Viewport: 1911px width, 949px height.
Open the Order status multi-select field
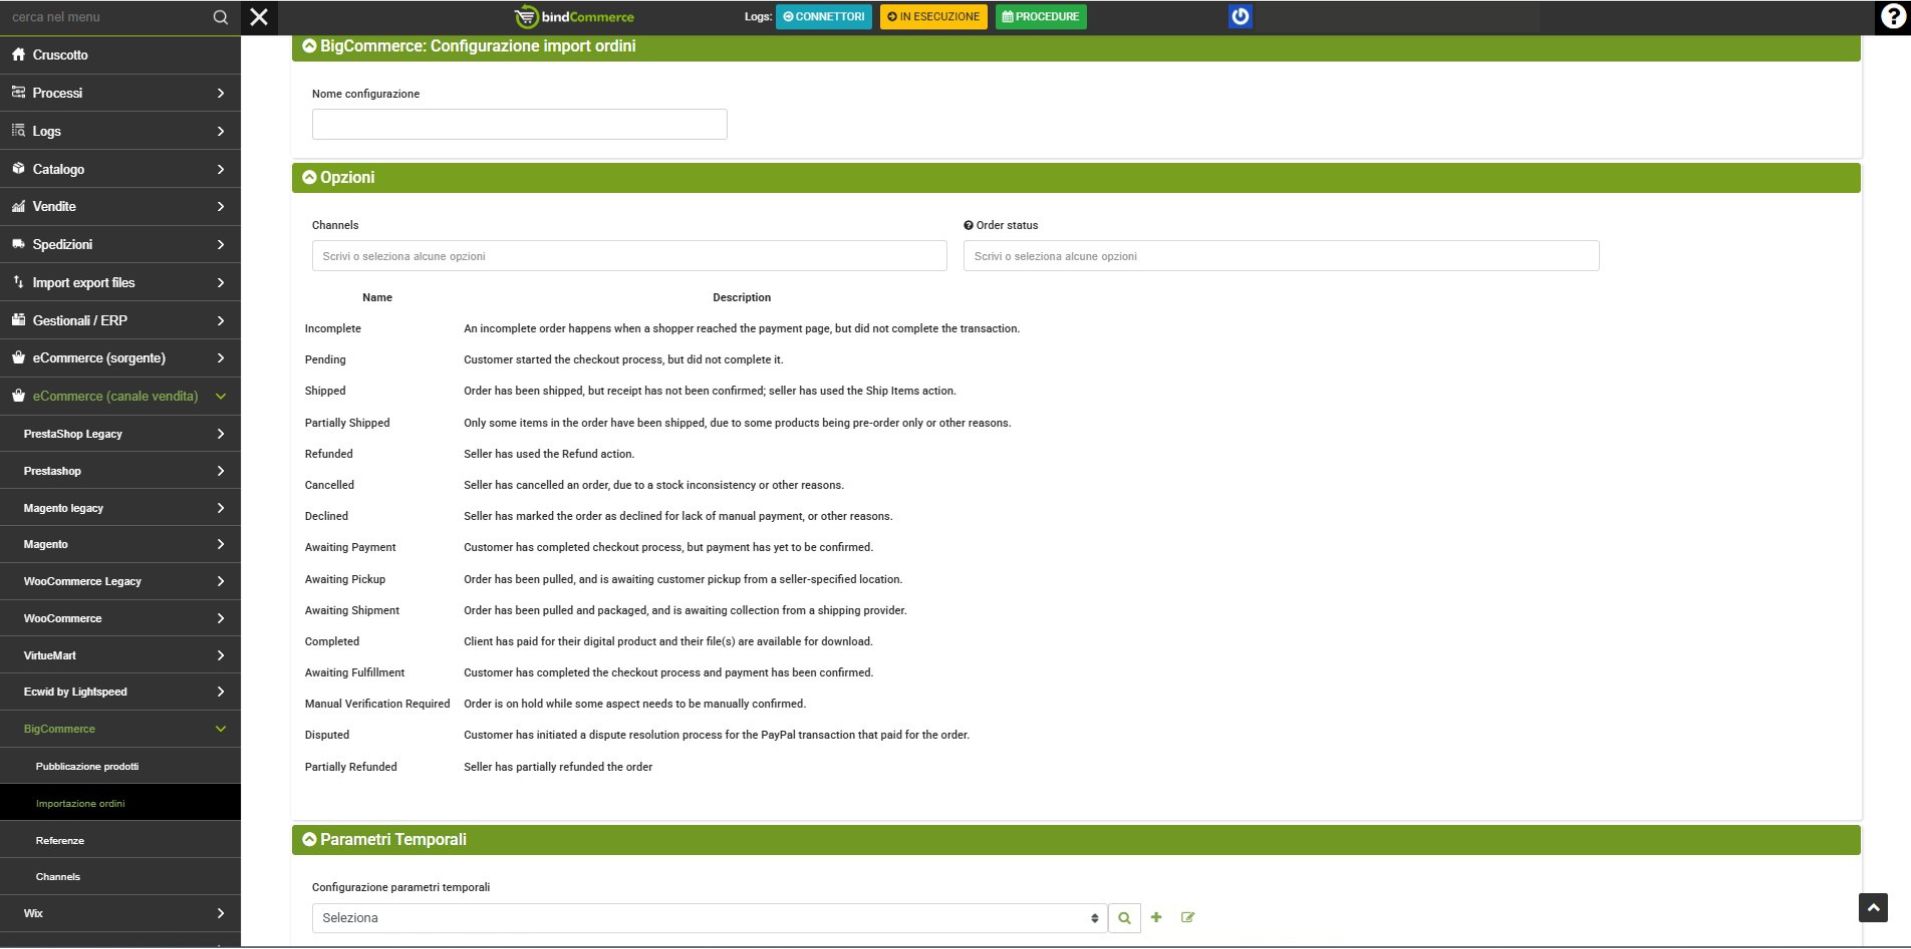click(x=1280, y=256)
